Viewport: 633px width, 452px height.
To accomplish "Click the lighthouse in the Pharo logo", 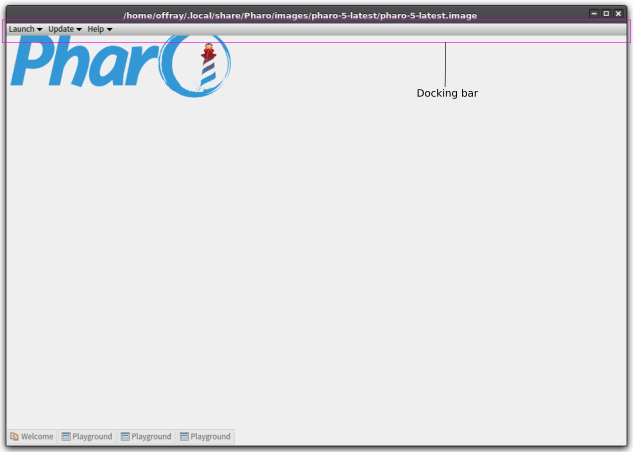I will pos(208,65).
